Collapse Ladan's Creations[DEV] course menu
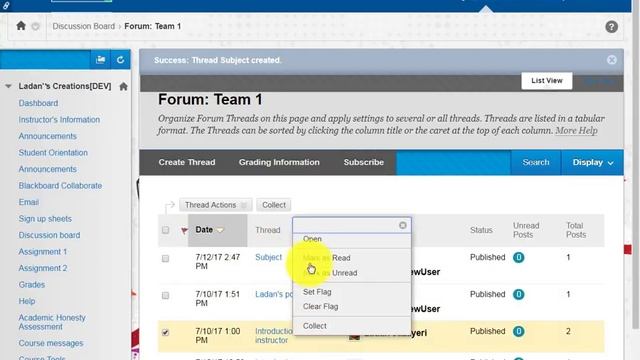Viewport: 640px width, 360px height. point(8,86)
